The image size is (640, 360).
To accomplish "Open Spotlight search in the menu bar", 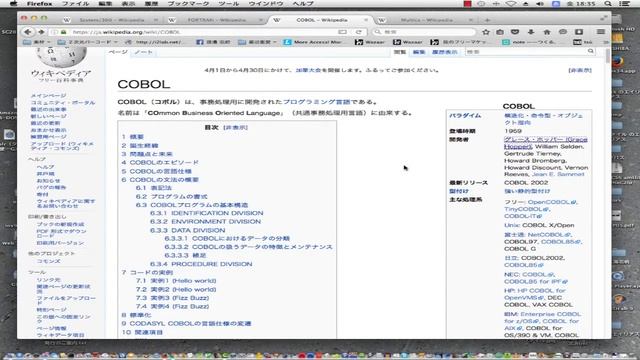I will click(x=608, y=4).
